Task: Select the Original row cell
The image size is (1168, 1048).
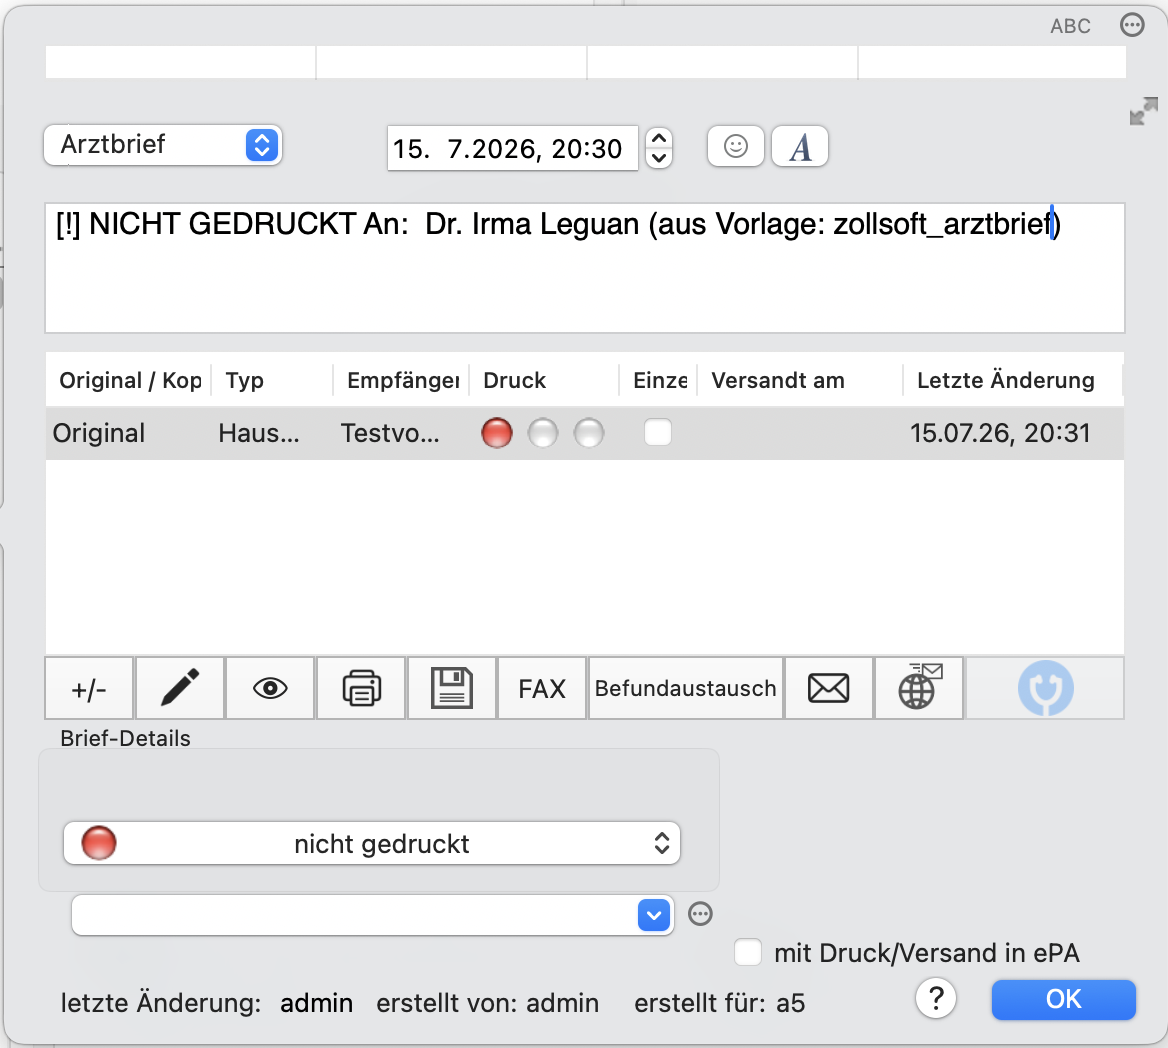Action: coord(99,433)
